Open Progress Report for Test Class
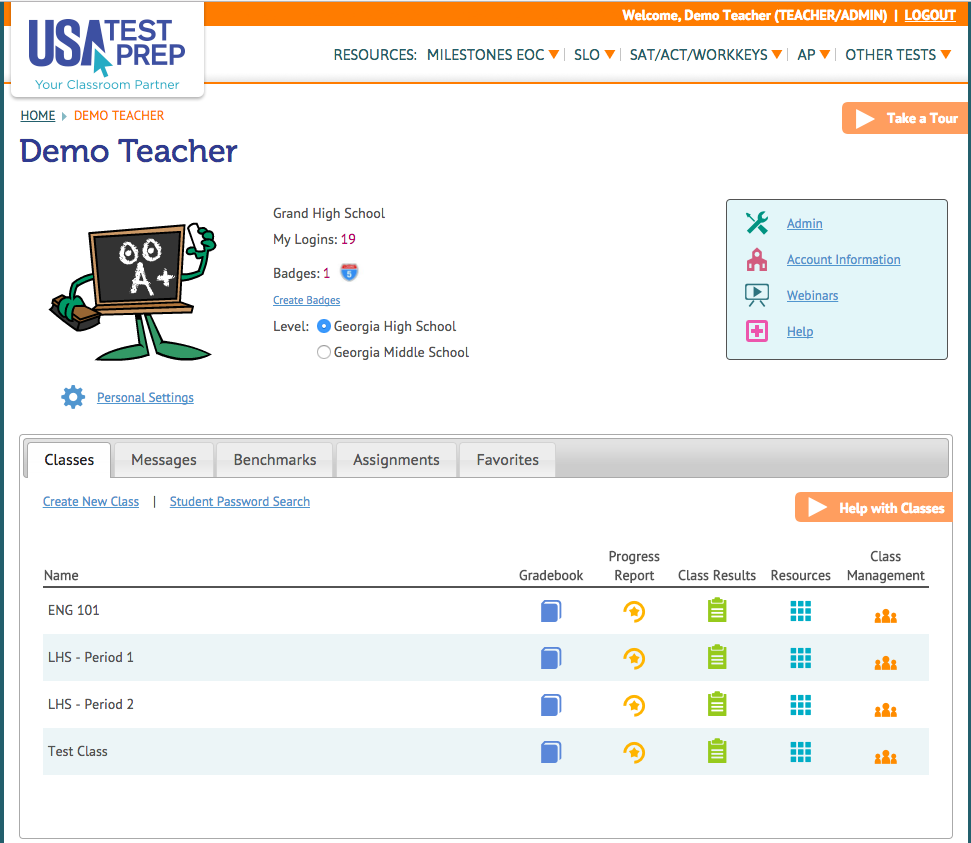 [634, 753]
